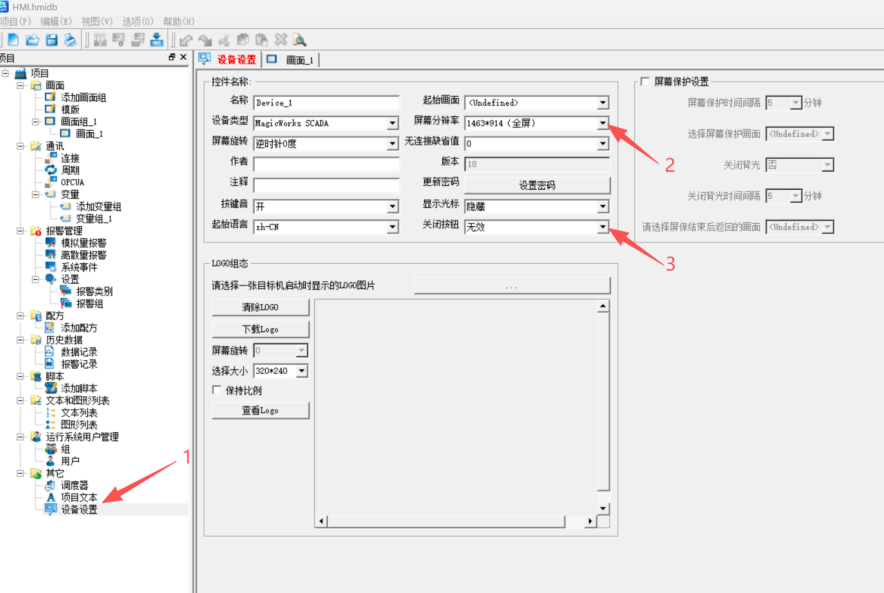
Task: Select 系统事件 tree item
Action: click(79, 267)
